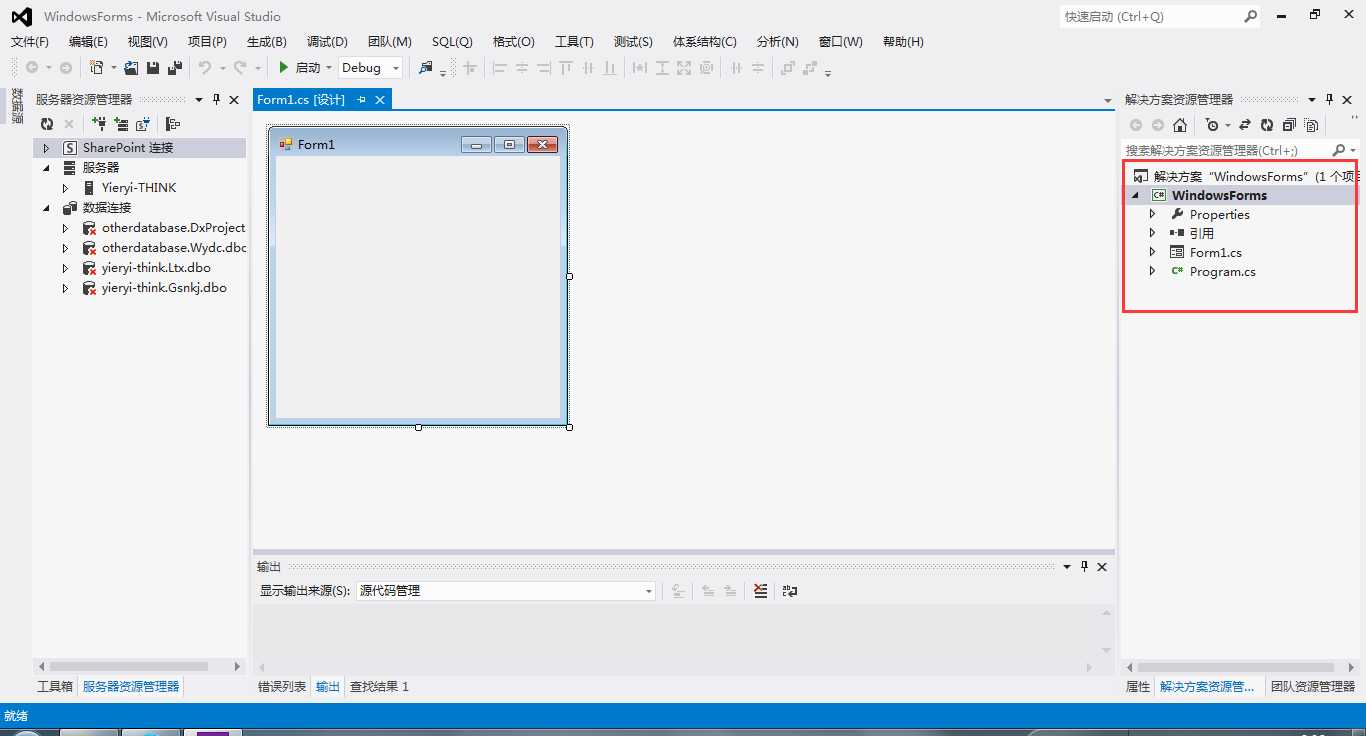The image size is (1366, 736).
Task: Click the Refresh icon in Solution Explorer
Action: point(1267,125)
